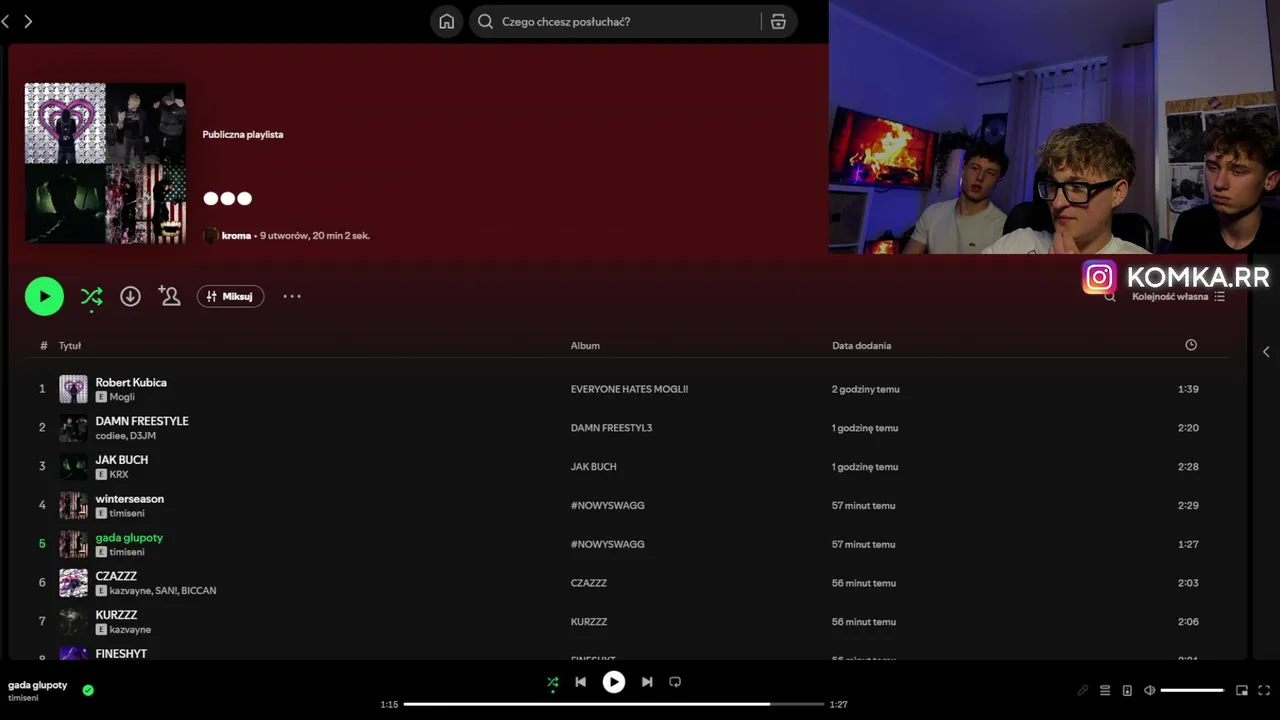Image resolution: width=1280 pixels, height=720 pixels.
Task: Seek on the playback progress bar
Action: (x=614, y=704)
